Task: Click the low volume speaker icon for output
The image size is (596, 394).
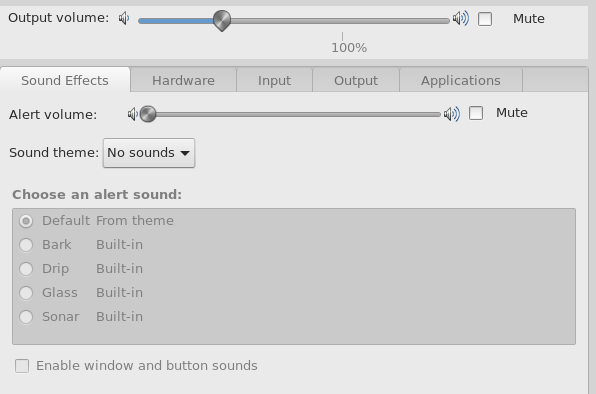Action: tap(124, 18)
